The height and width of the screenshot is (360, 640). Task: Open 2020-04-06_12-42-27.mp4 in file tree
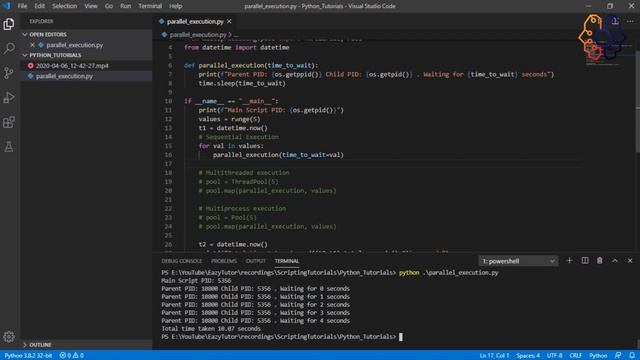click(x=72, y=66)
